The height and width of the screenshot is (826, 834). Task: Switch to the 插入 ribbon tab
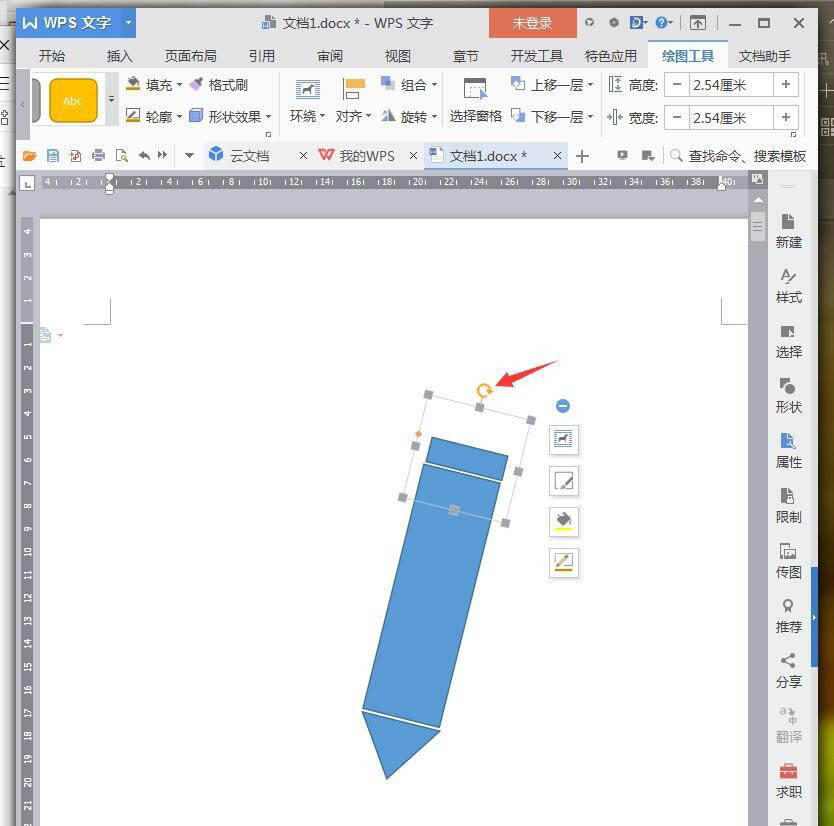pyautogui.click(x=119, y=56)
